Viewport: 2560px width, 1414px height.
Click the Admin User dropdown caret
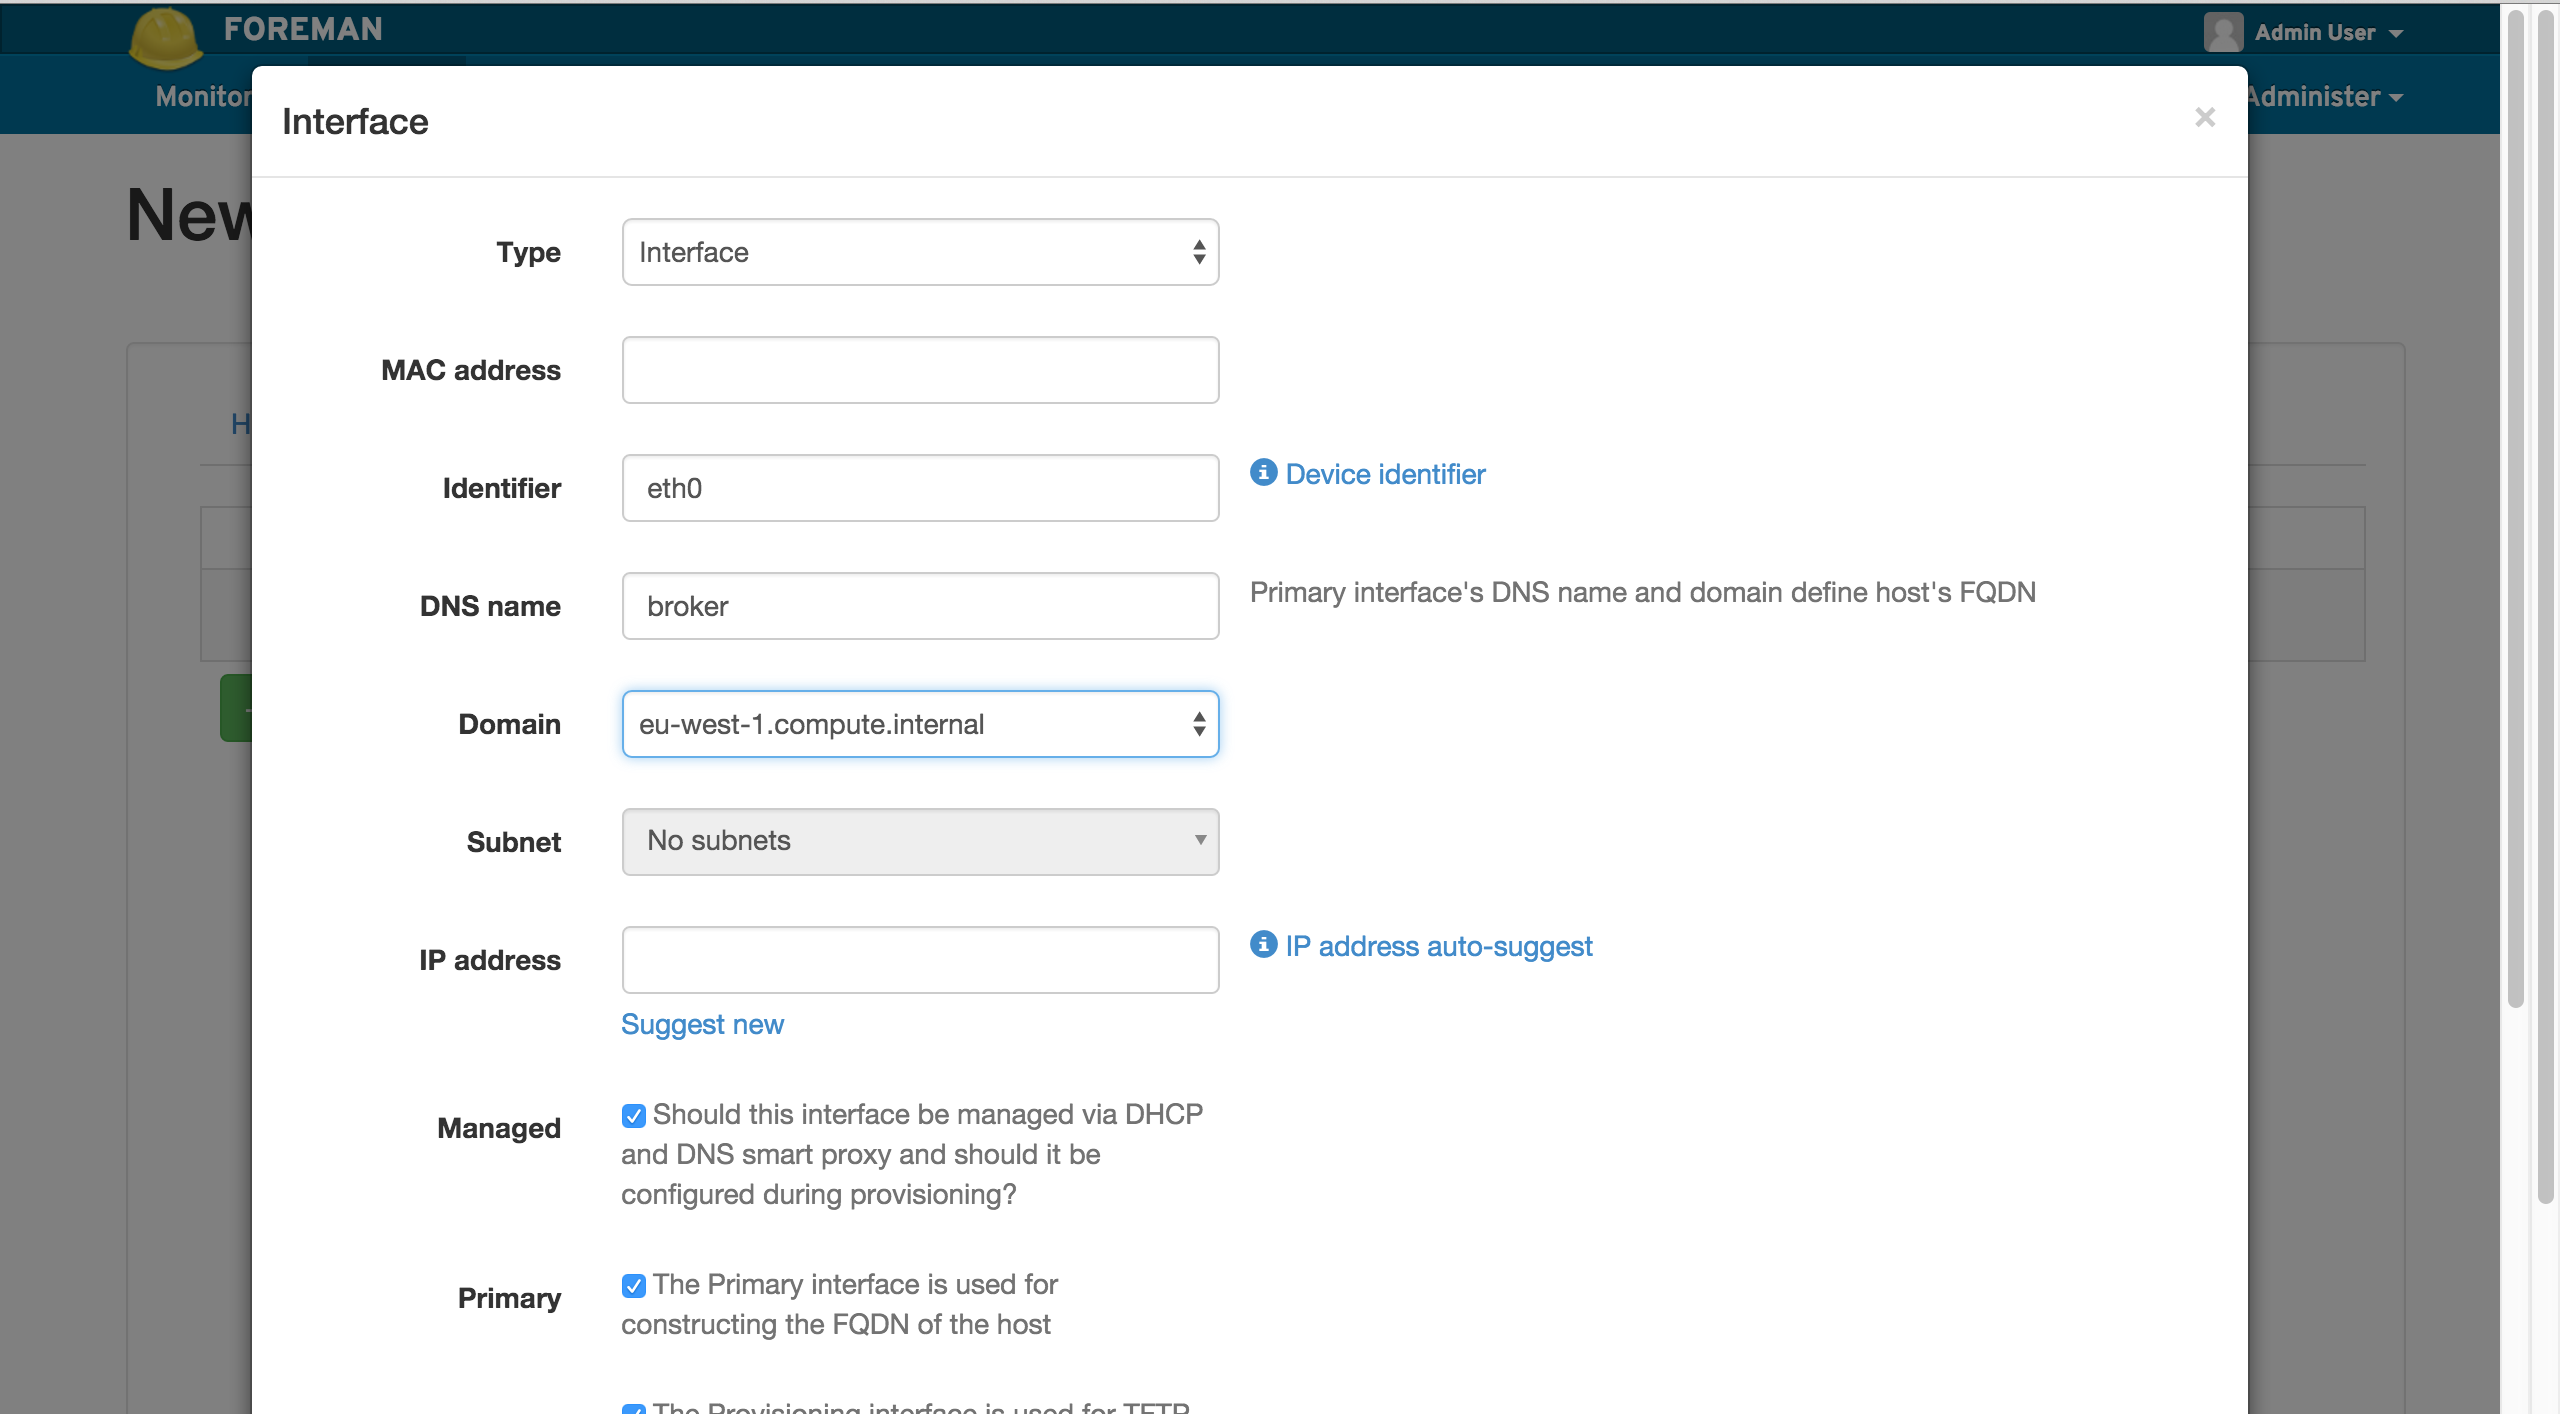pyautogui.click(x=2396, y=34)
